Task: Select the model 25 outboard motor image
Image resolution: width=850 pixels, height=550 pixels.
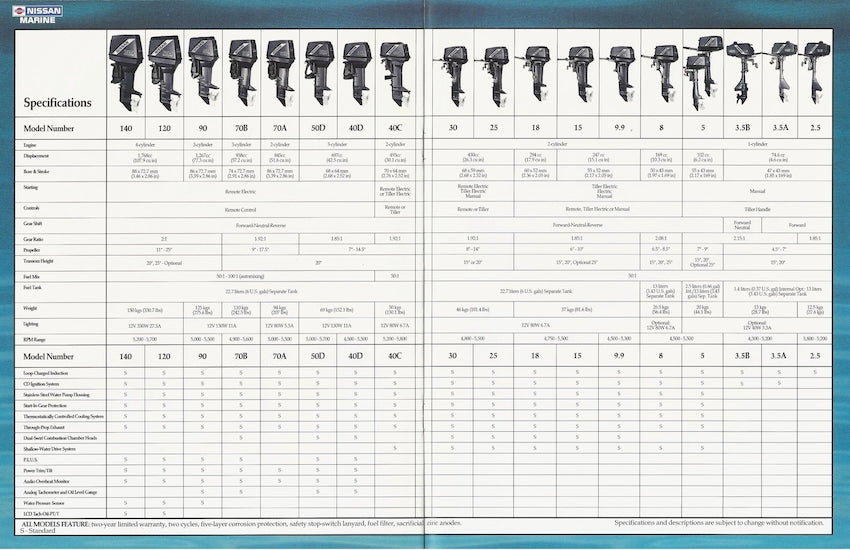Action: coord(494,76)
